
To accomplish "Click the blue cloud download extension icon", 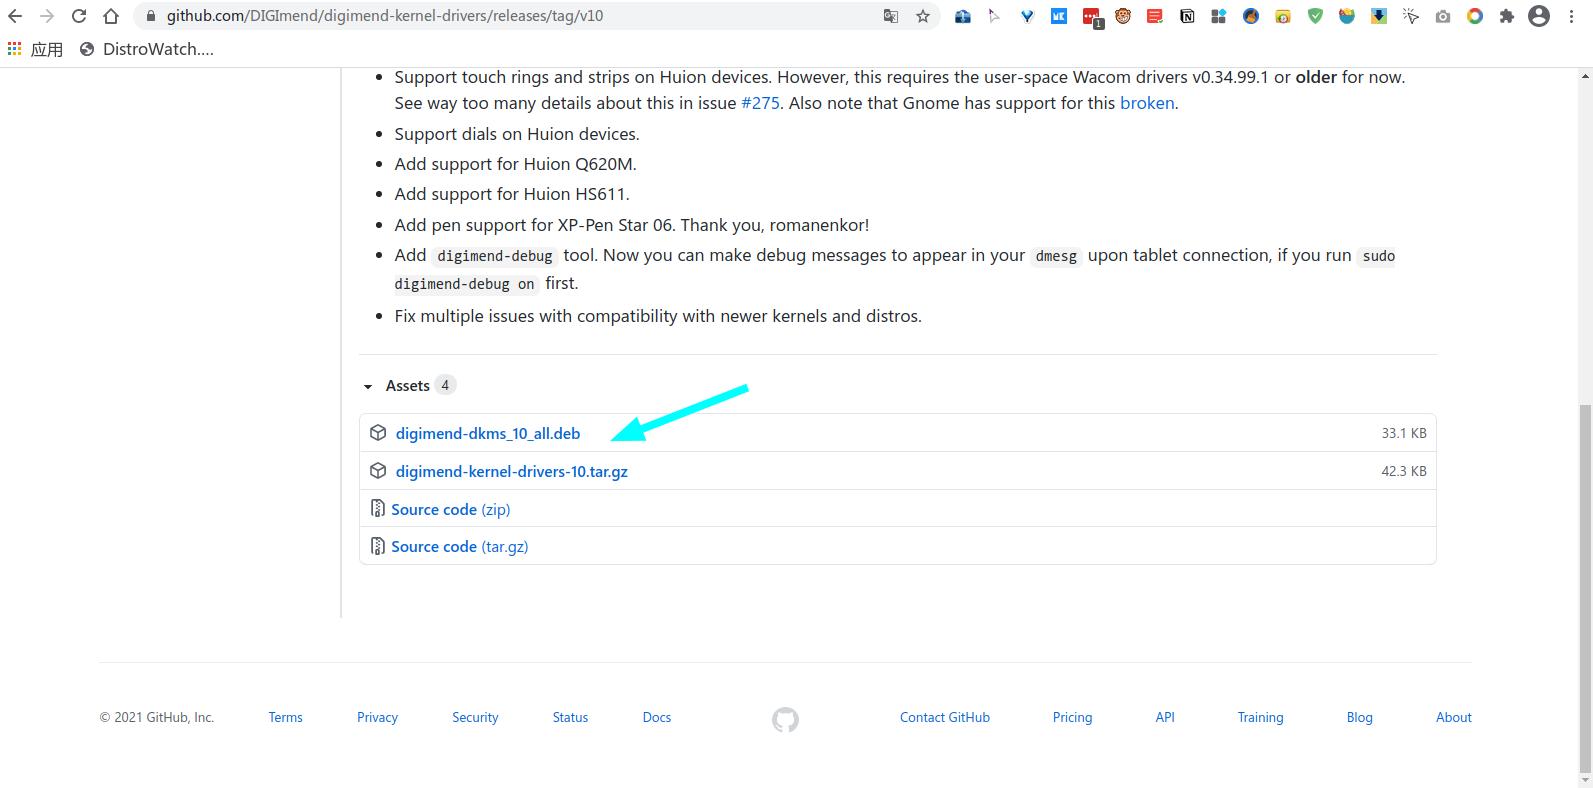I will point(963,16).
